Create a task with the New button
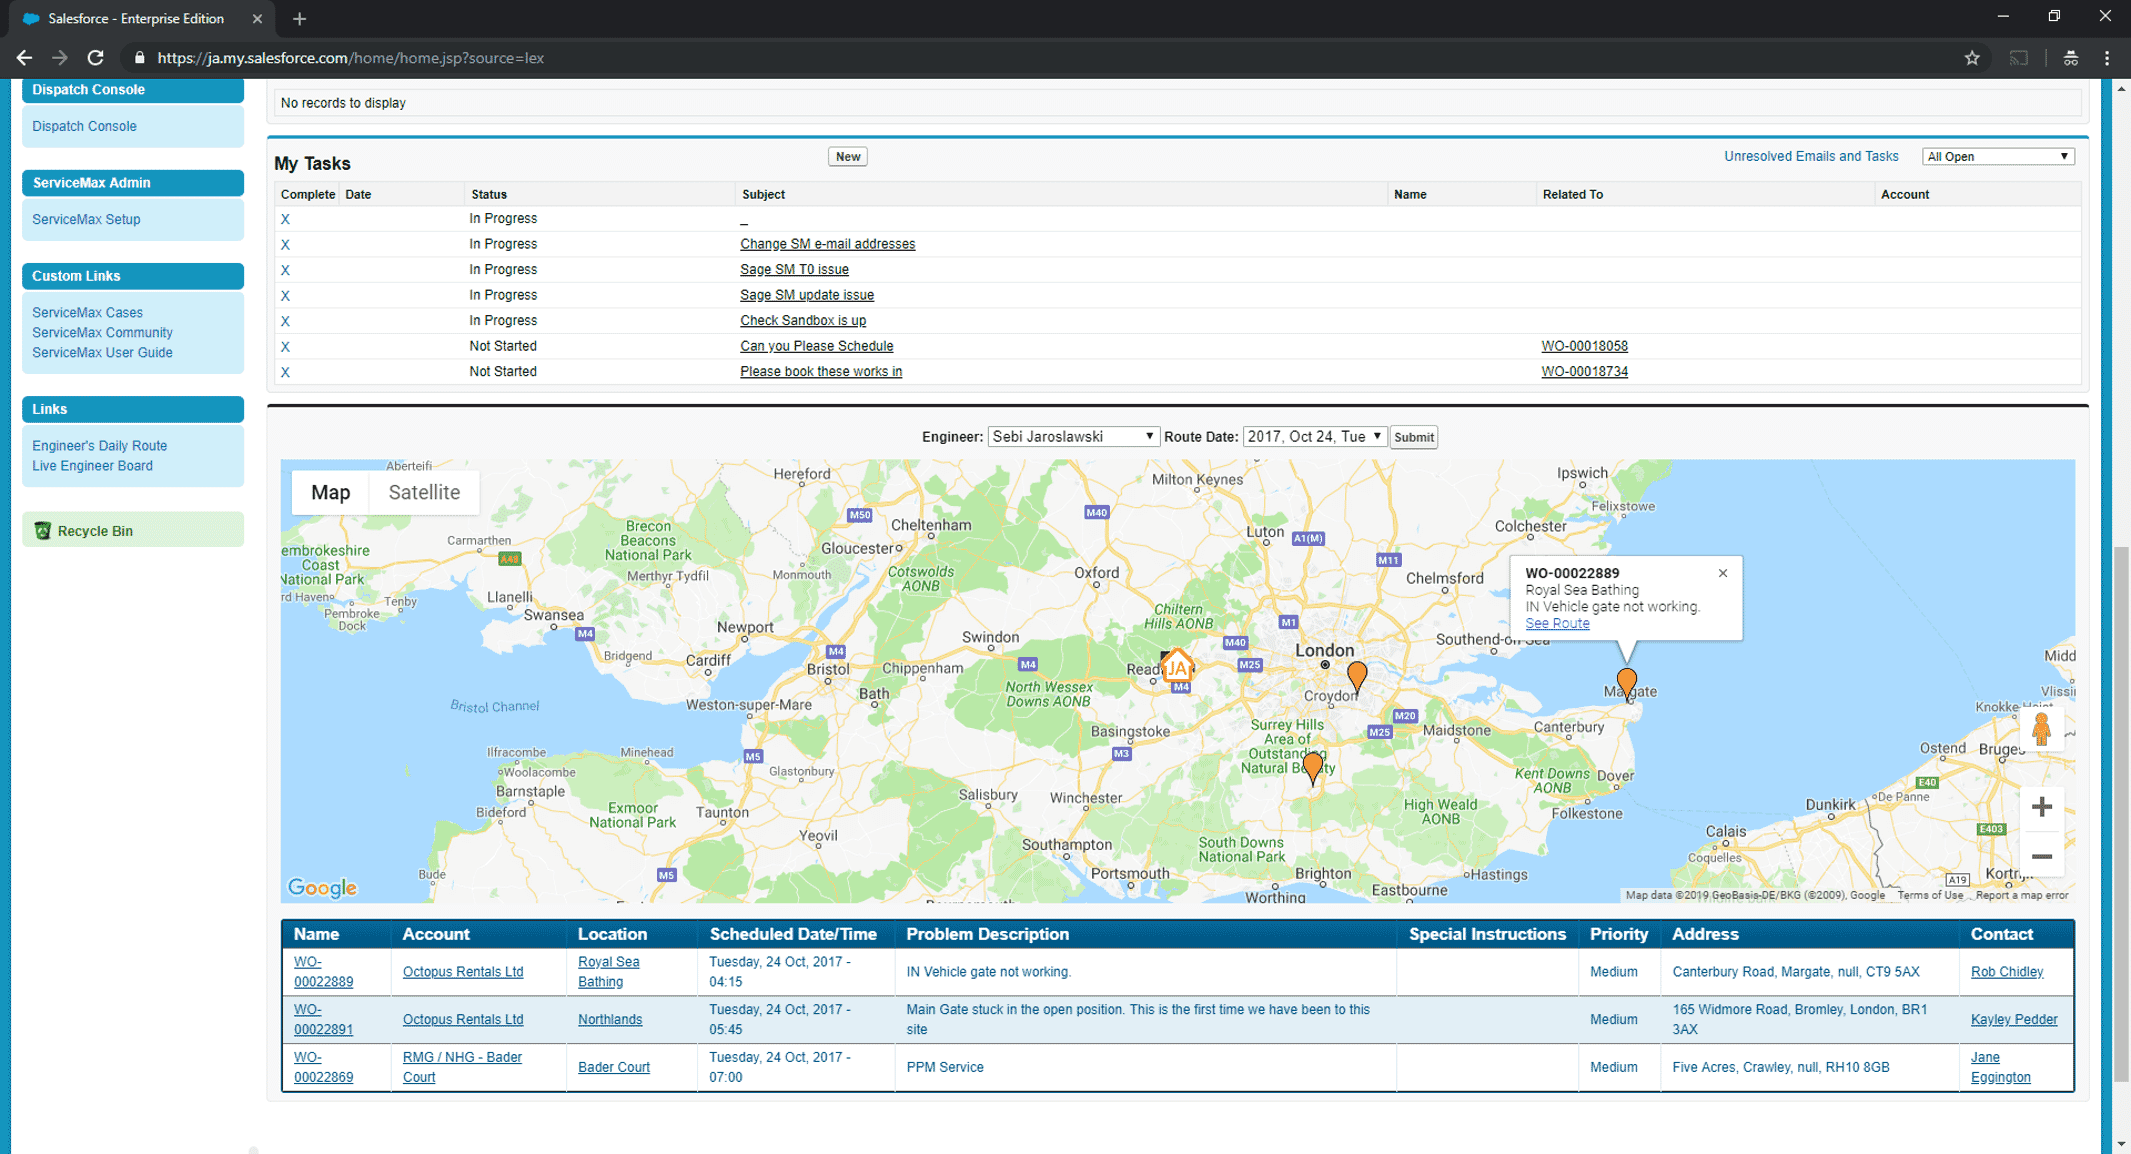Viewport: 2131px width, 1154px height. pyautogui.click(x=847, y=156)
